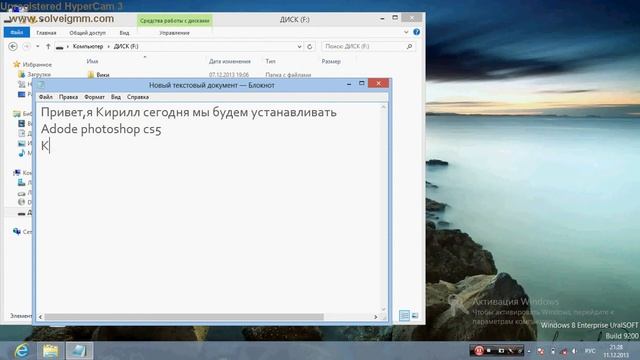Screen dimensions: 640x360
Task: Click Notepad vertical scroll down arrow
Action: (383, 309)
